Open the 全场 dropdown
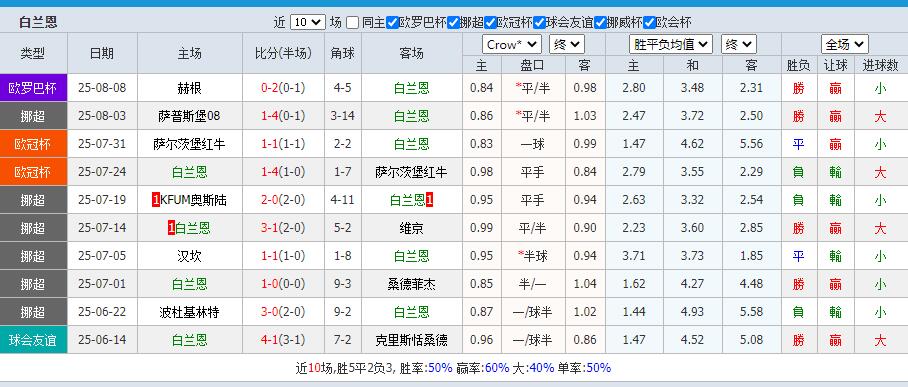 (844, 45)
